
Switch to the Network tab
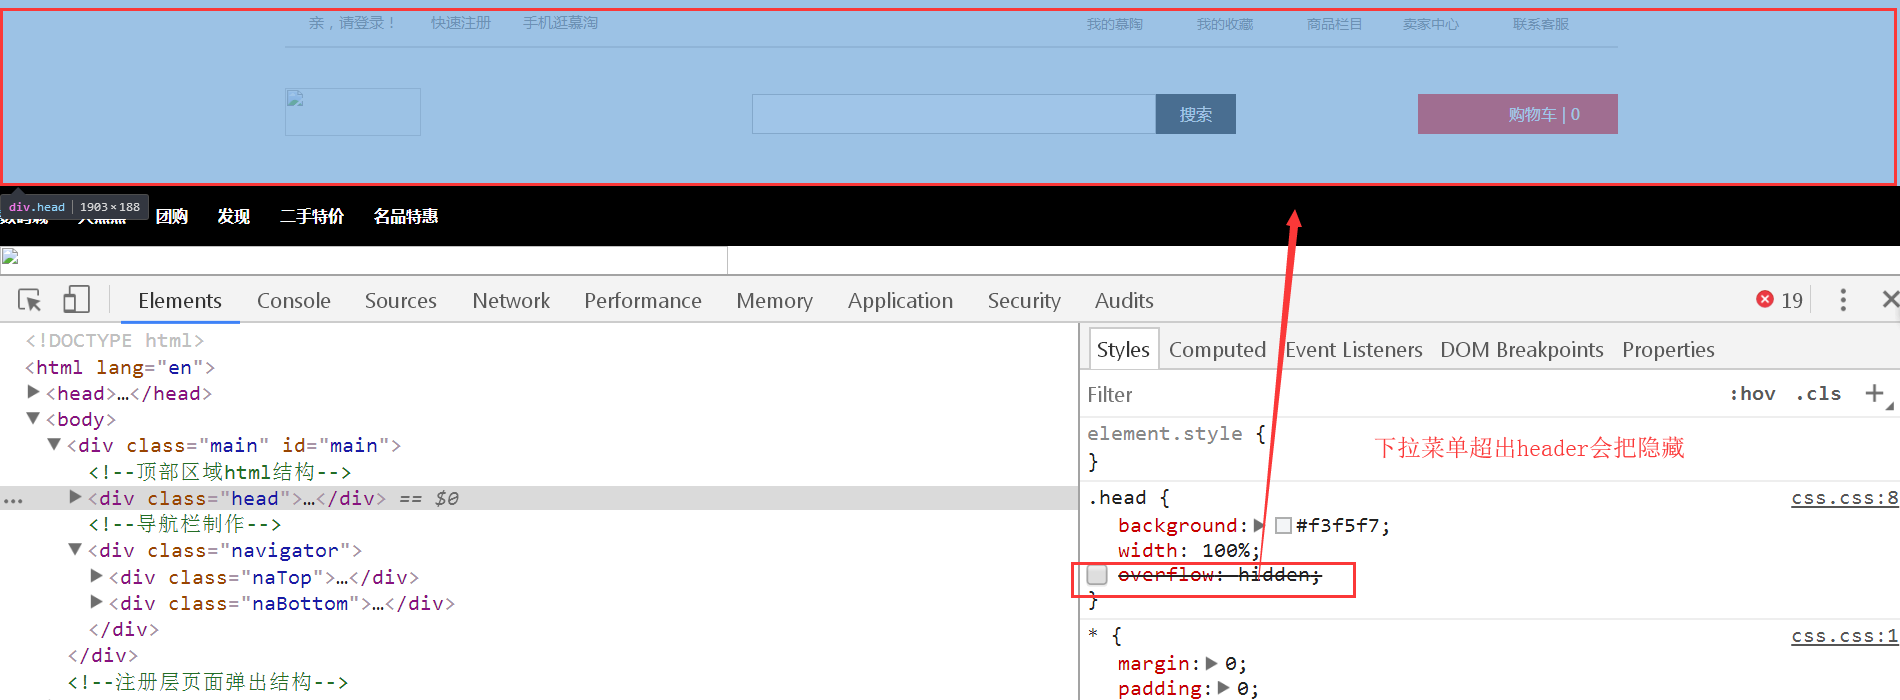click(x=511, y=301)
